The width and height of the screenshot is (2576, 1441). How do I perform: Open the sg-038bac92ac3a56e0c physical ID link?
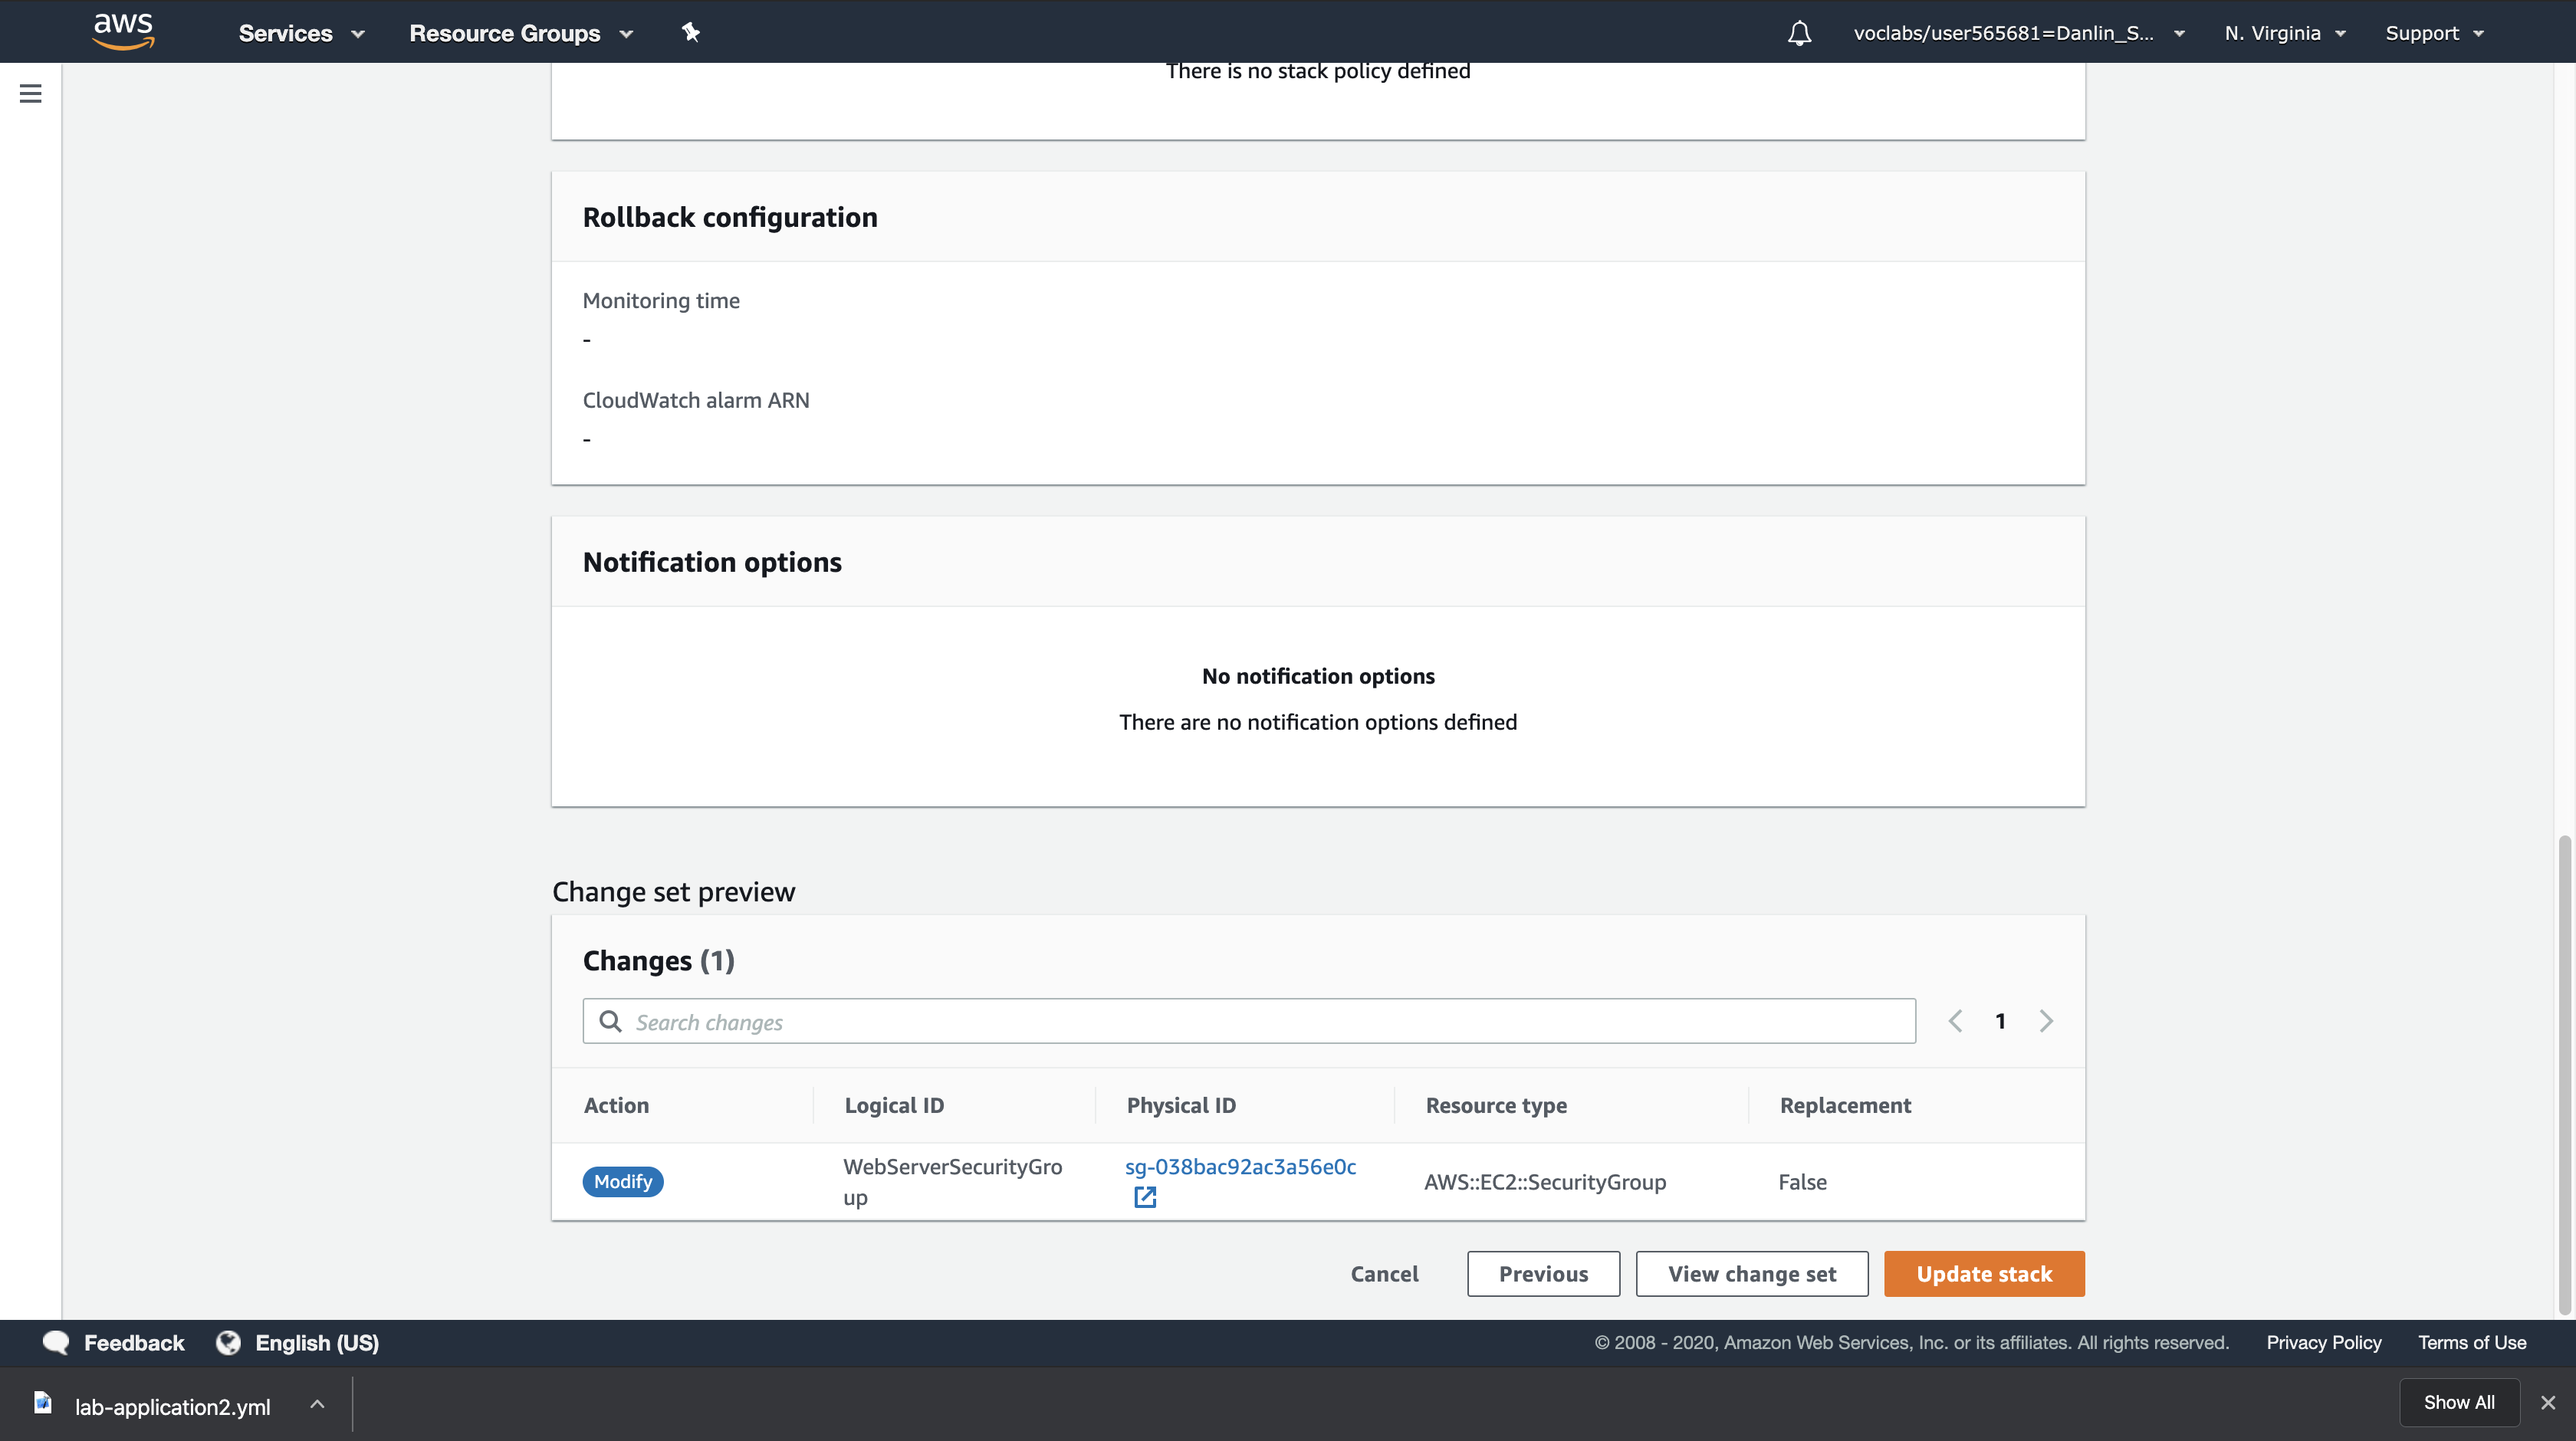1240,1167
